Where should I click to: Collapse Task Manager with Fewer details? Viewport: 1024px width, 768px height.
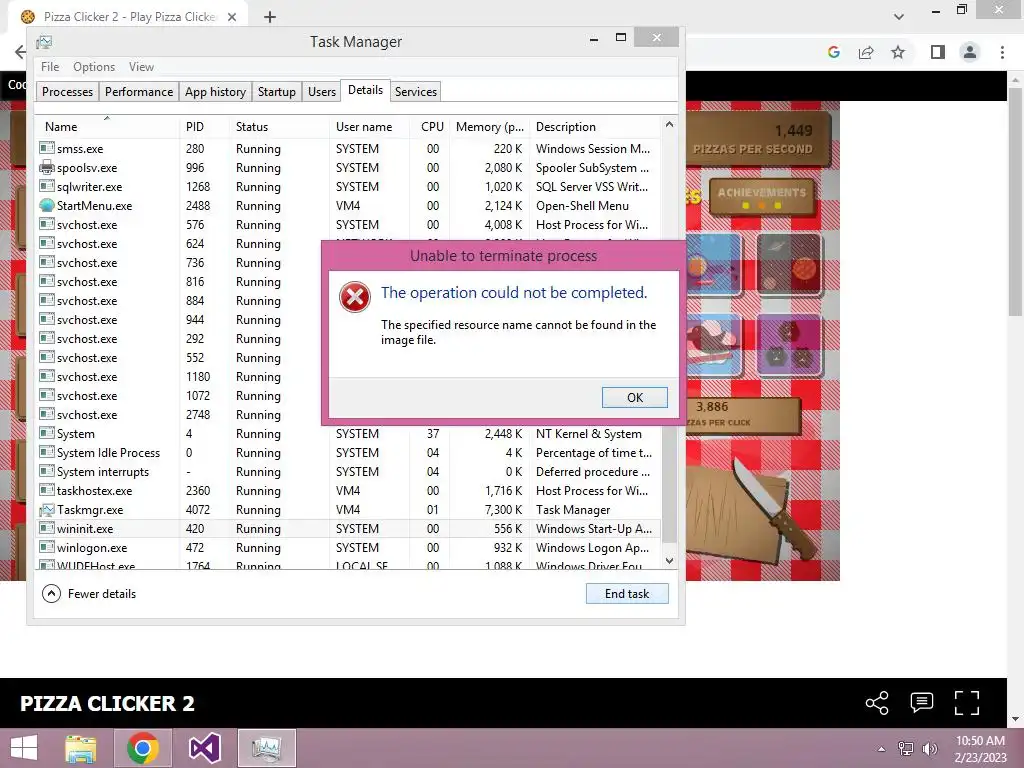(89, 594)
